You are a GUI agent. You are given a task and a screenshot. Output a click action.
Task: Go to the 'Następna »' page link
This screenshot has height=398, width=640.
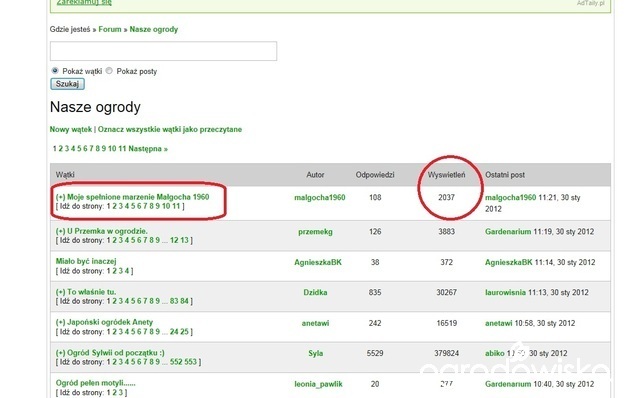[x=148, y=149]
